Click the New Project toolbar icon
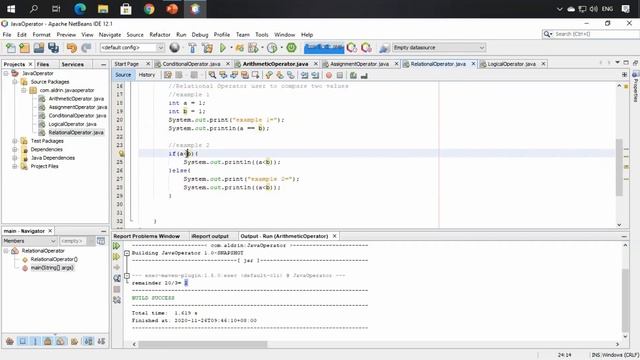 pyautogui.click(x=24, y=48)
